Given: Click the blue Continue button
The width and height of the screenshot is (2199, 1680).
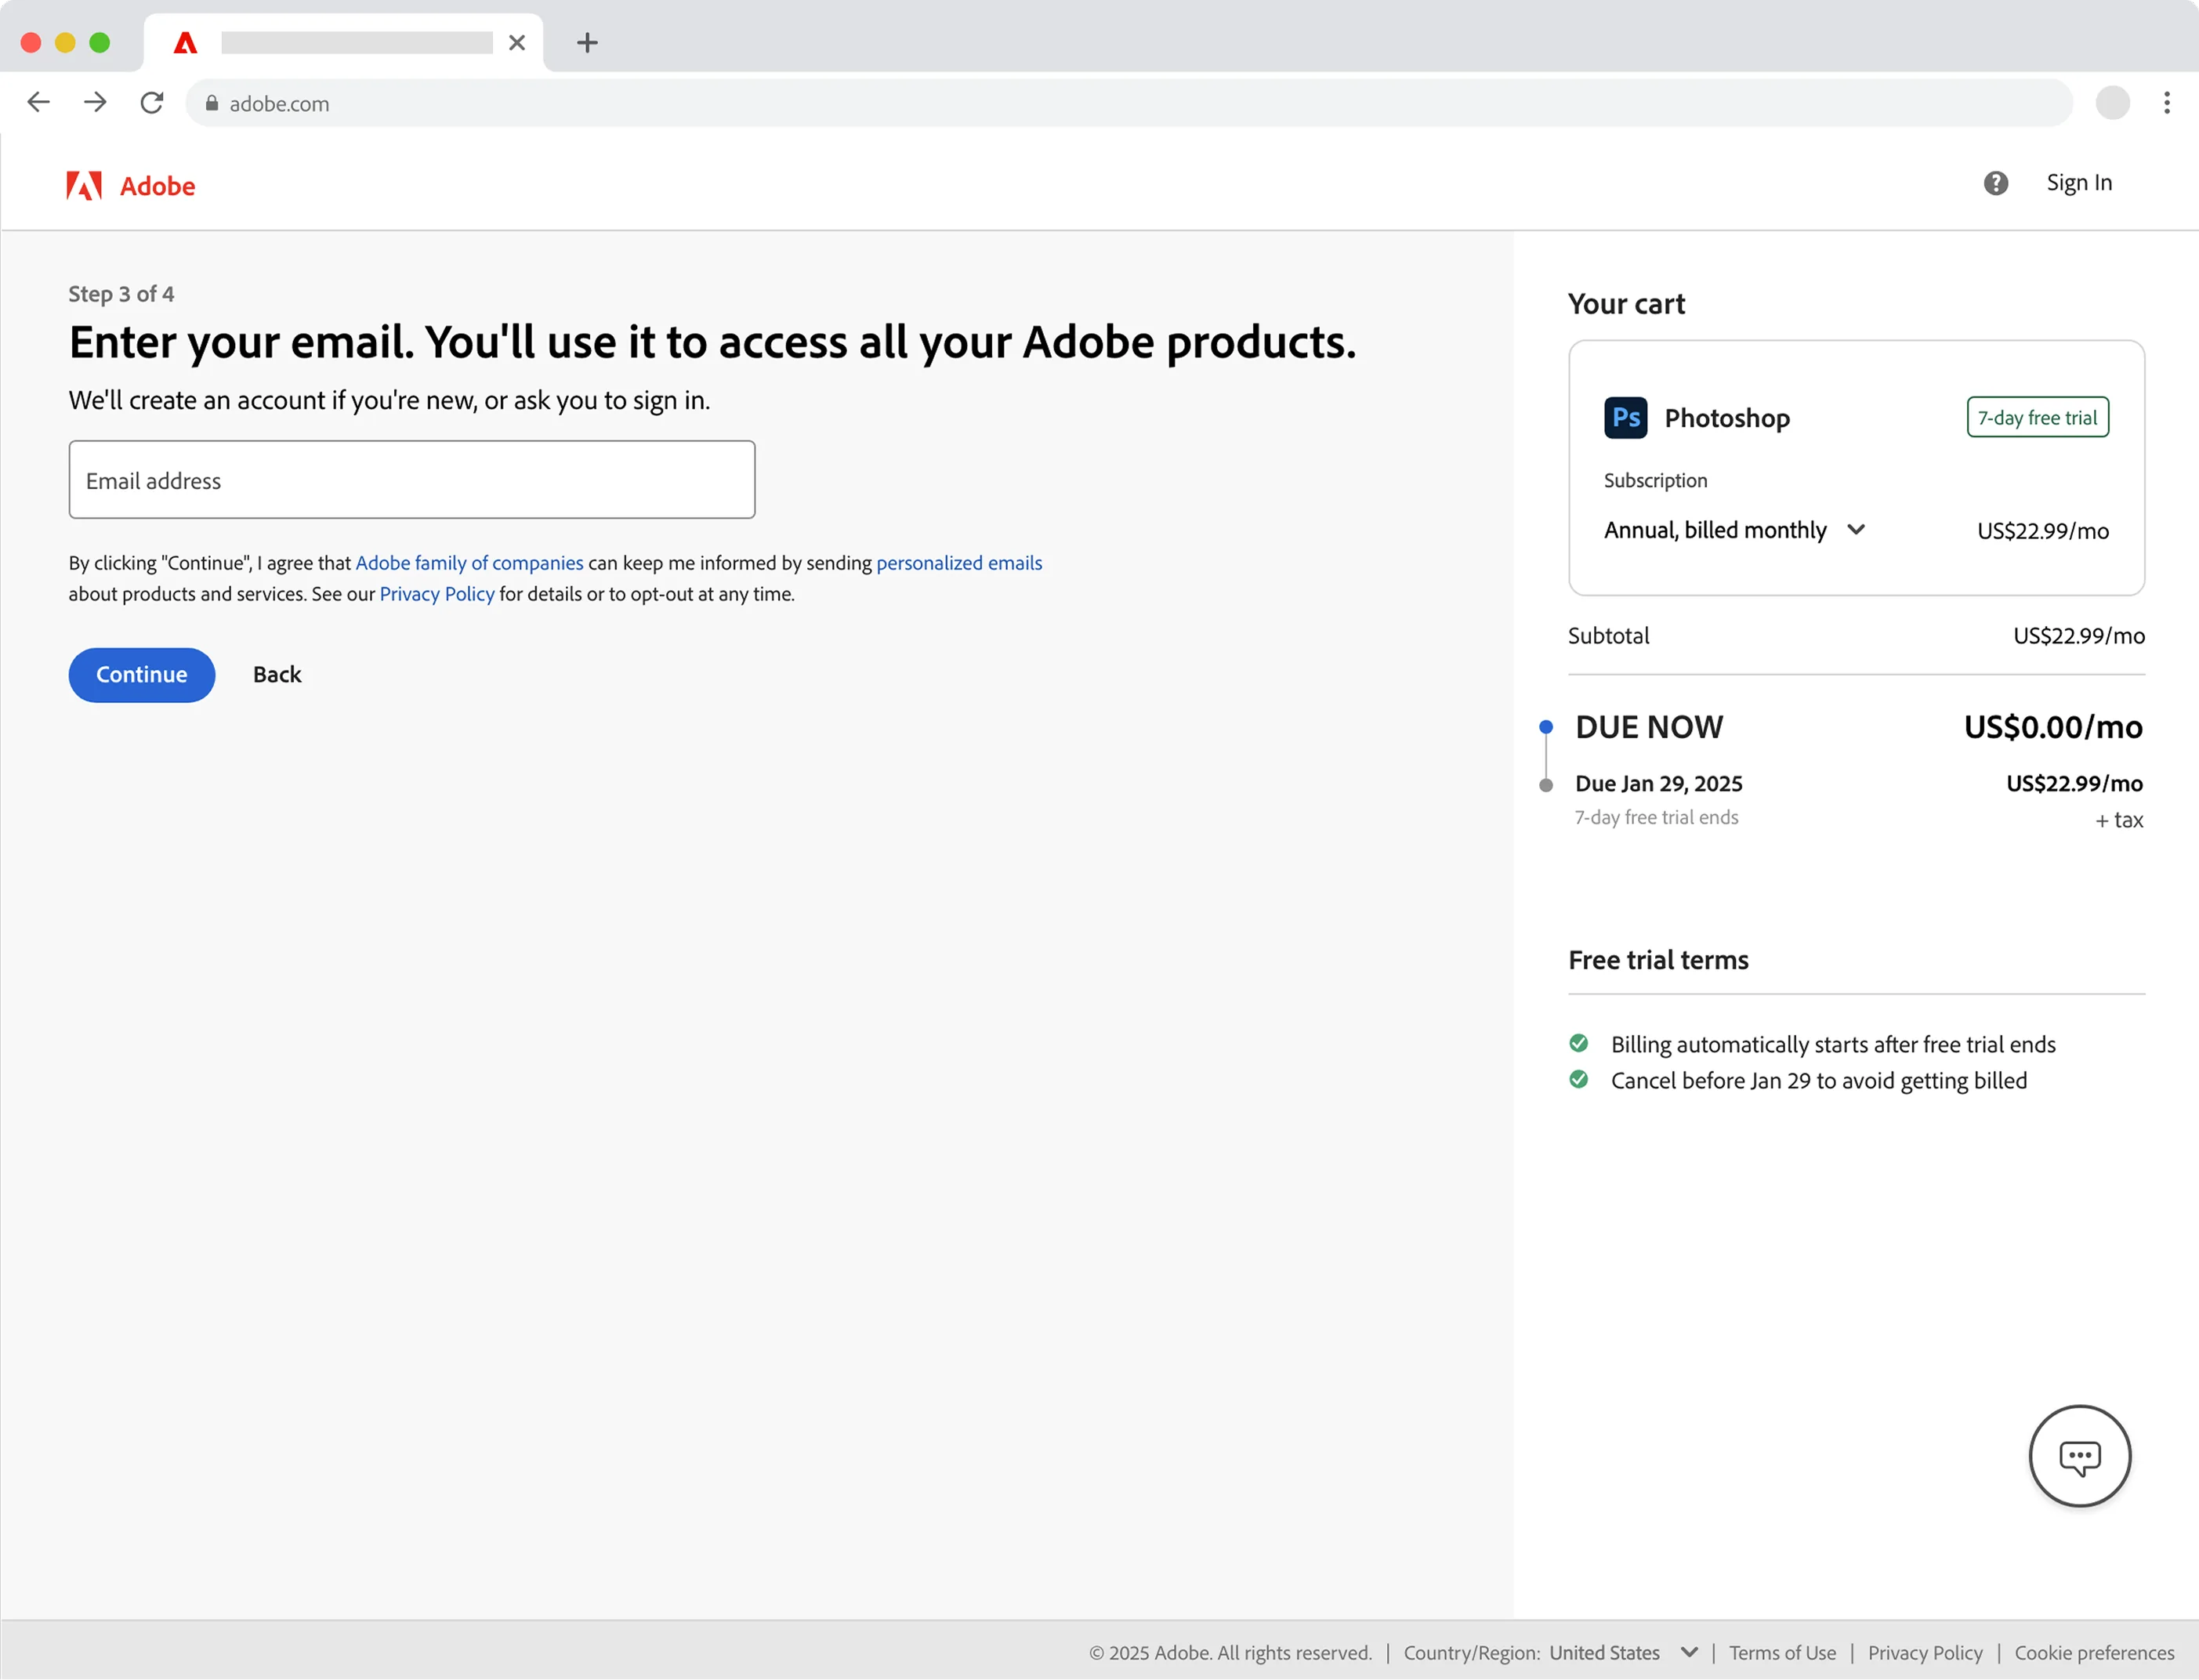Looking at the screenshot, I should click(141, 675).
